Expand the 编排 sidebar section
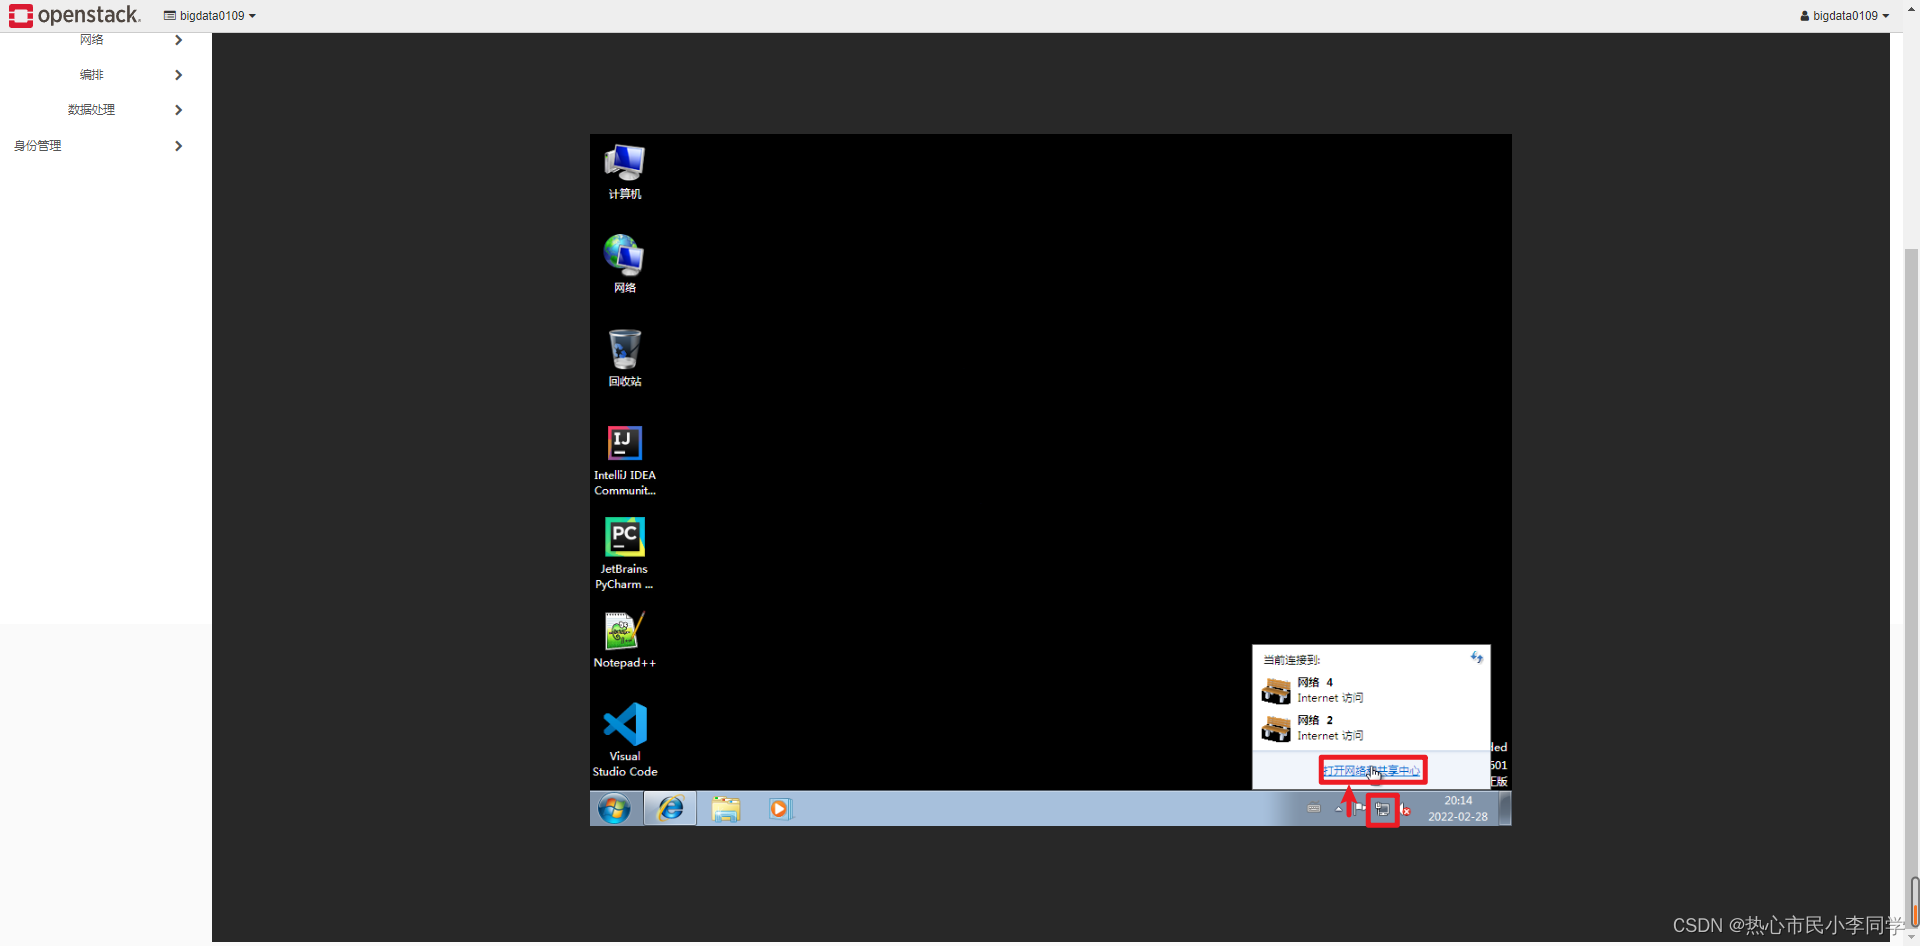Screen dimensions: 1920x946 pyautogui.click(x=106, y=75)
